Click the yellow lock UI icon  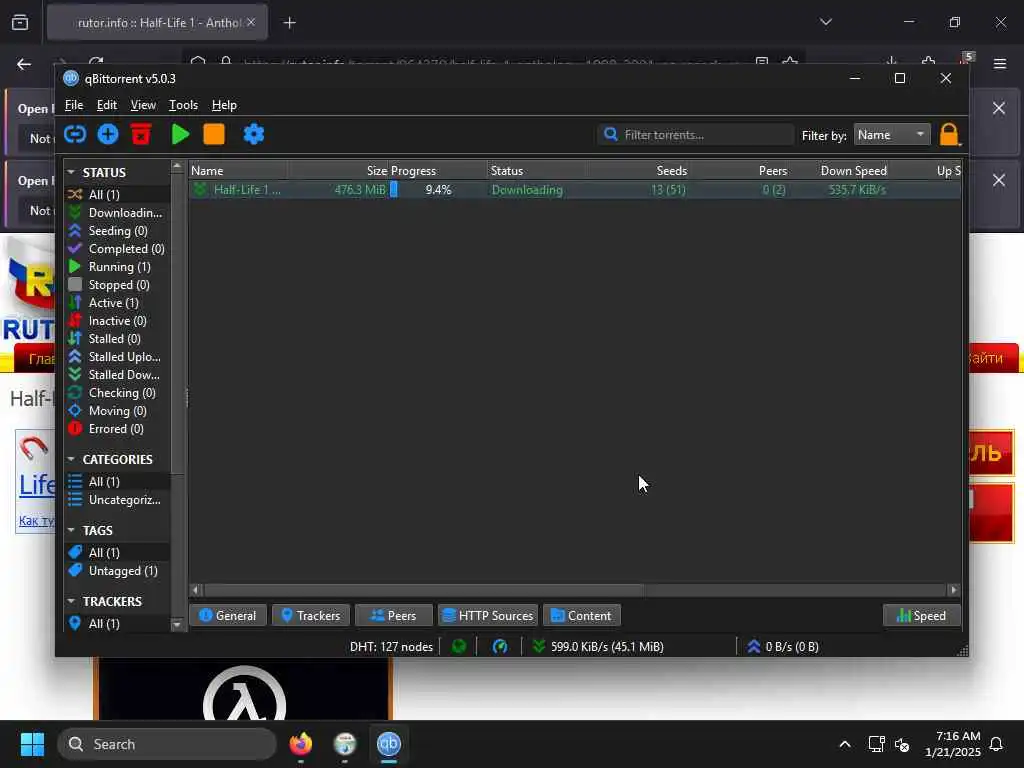pyautogui.click(x=949, y=135)
